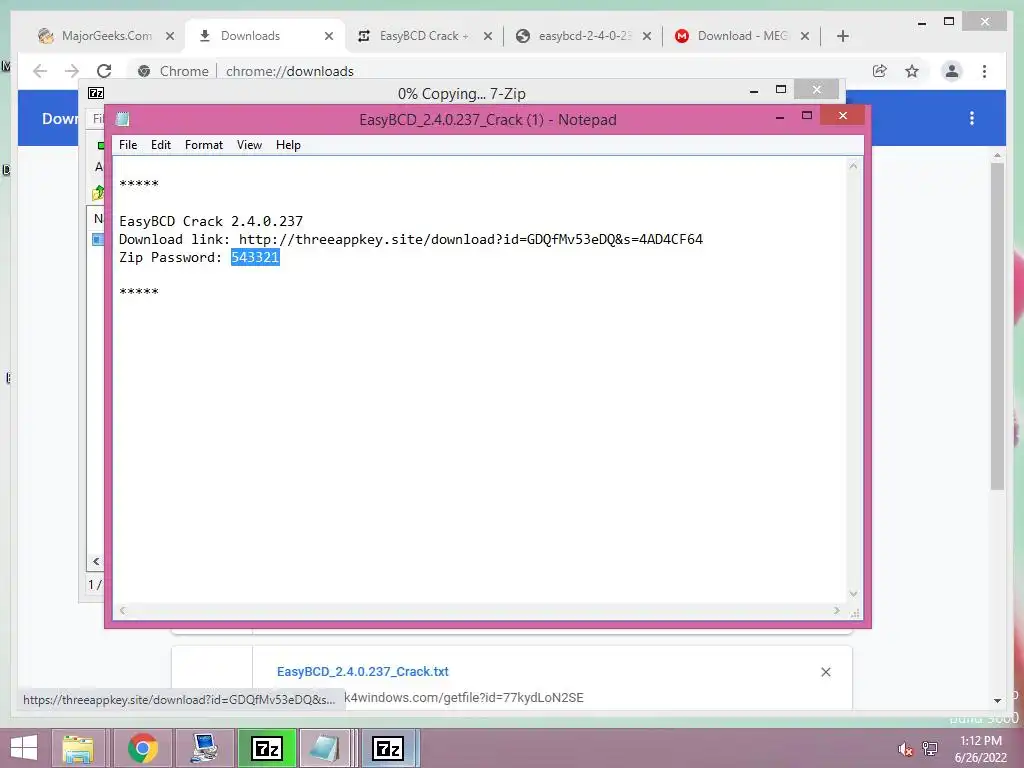Go forward in Chrome
The height and width of the screenshot is (768, 1024).
72,71
